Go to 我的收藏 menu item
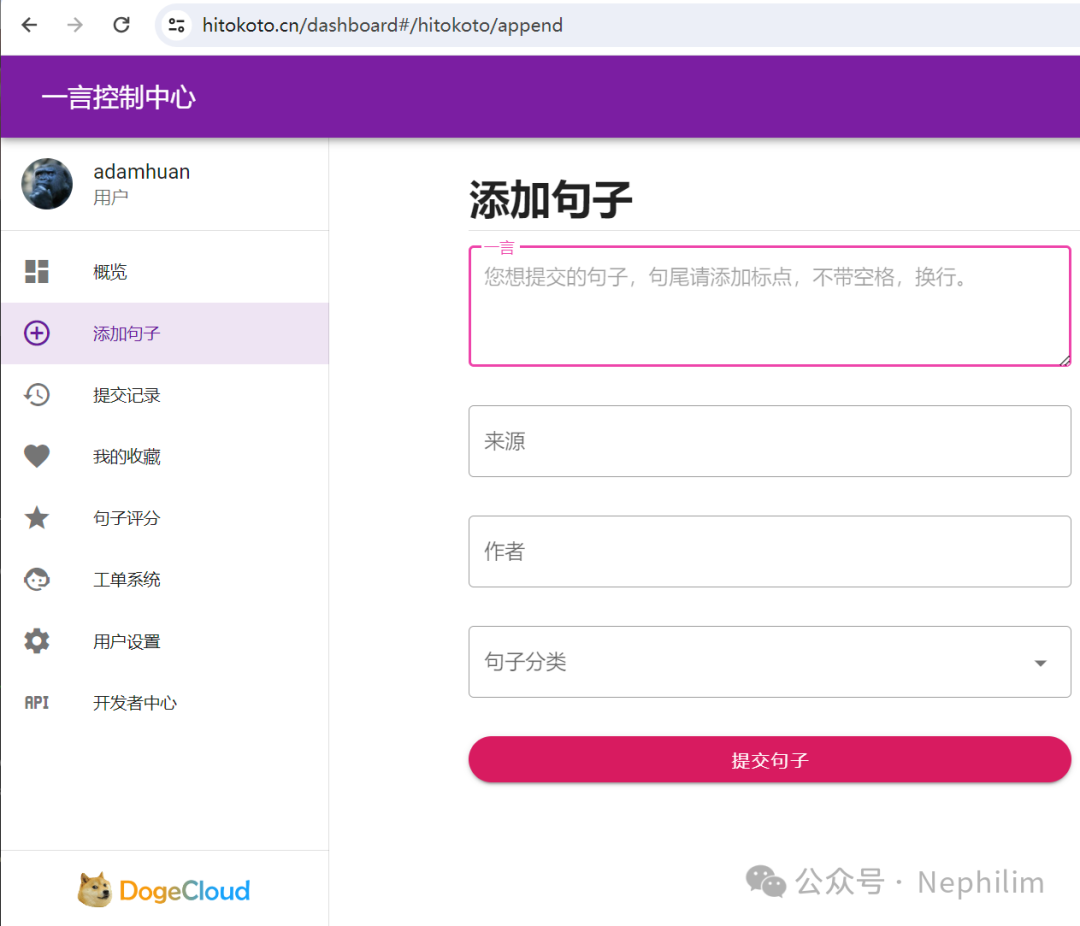This screenshot has height=926, width=1080. [165, 456]
